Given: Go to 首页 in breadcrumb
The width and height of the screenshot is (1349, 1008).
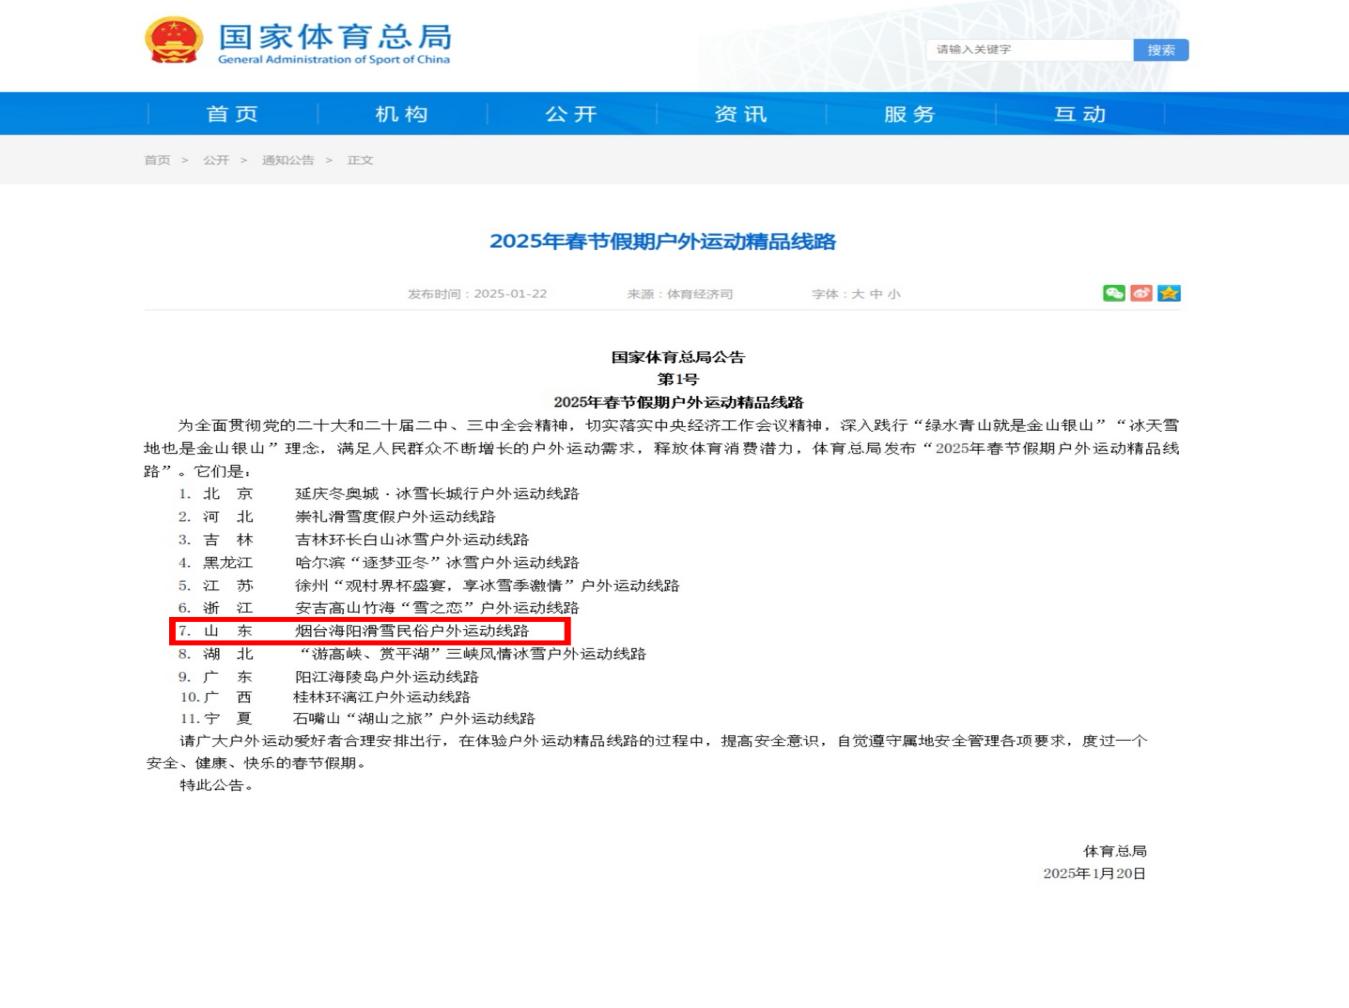Looking at the screenshot, I should [x=157, y=160].
